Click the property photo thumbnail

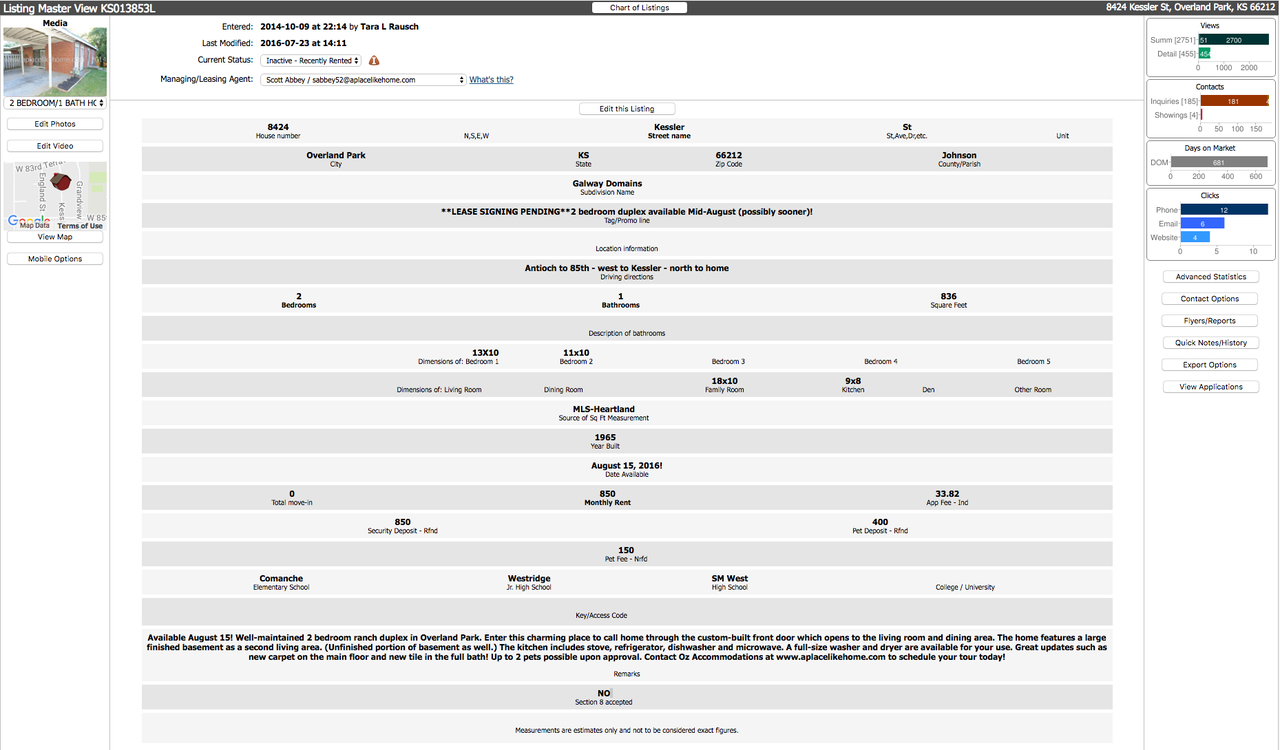55,61
